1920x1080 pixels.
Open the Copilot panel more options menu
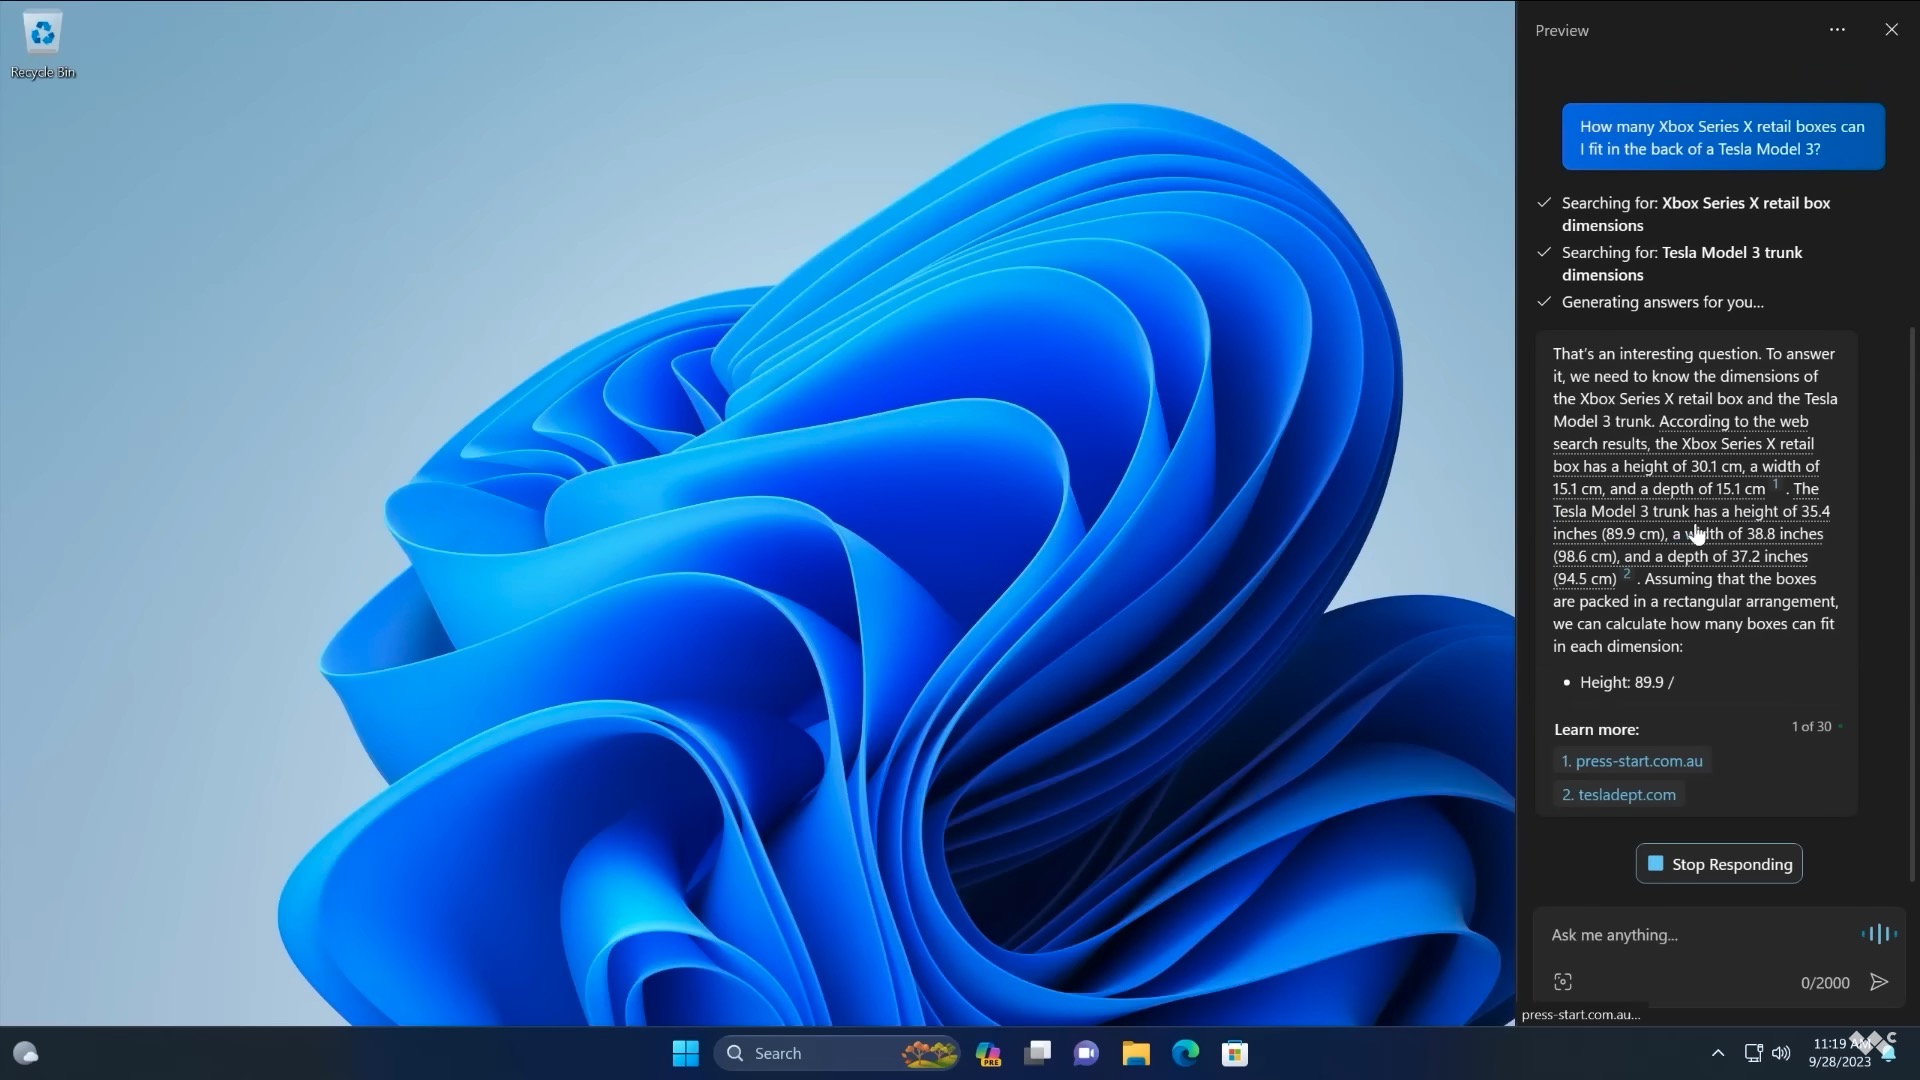click(1837, 30)
